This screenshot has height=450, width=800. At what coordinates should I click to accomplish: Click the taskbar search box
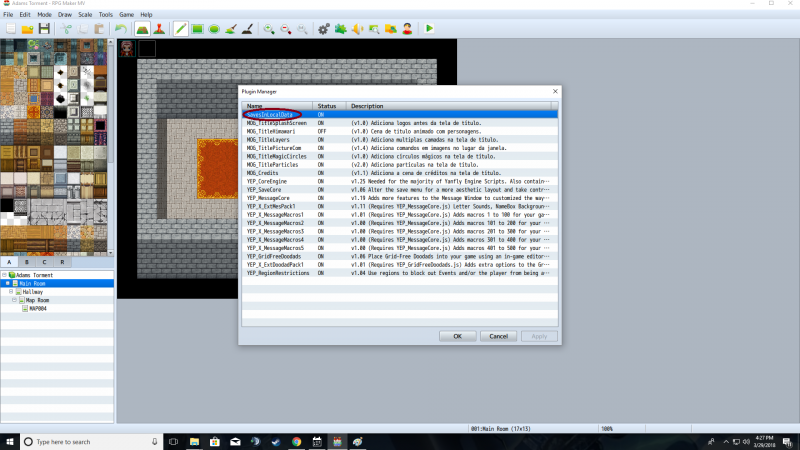click(x=92, y=442)
